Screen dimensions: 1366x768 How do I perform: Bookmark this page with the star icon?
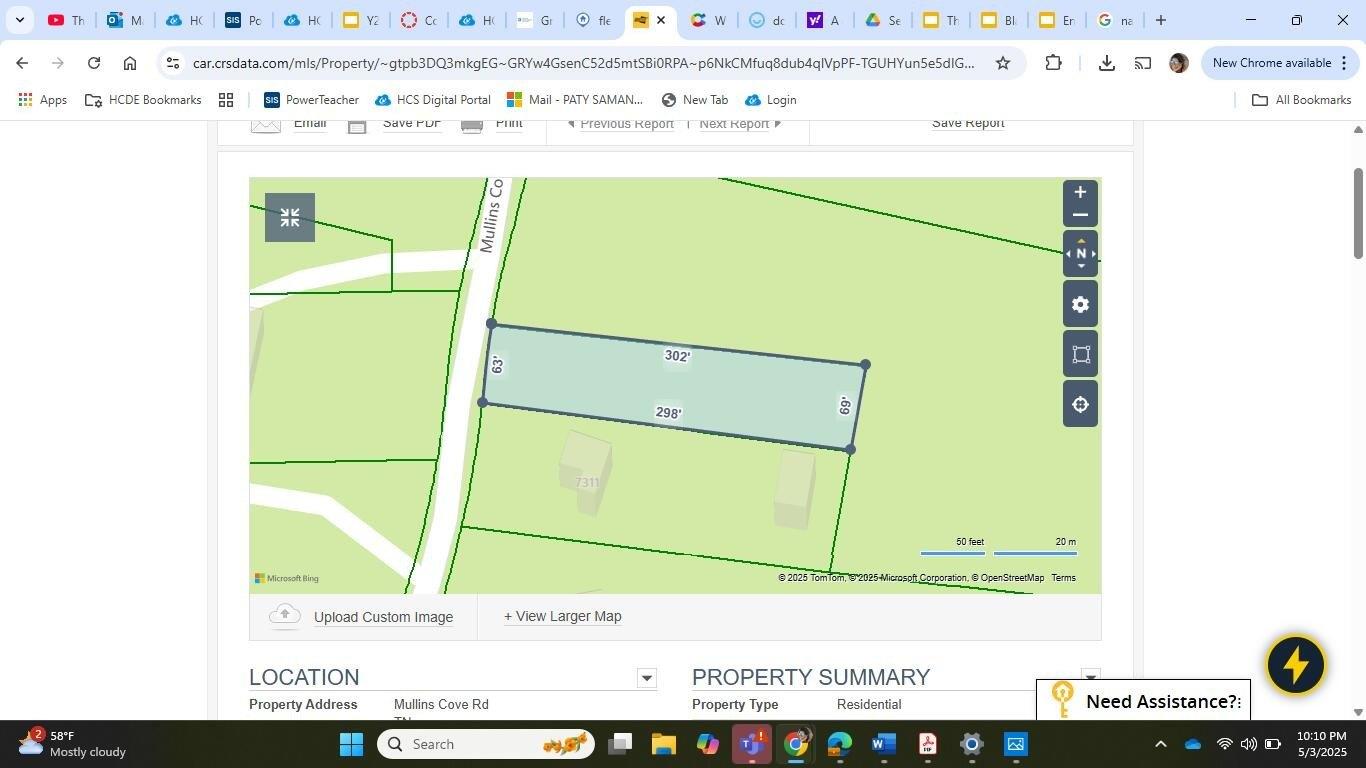1002,63
